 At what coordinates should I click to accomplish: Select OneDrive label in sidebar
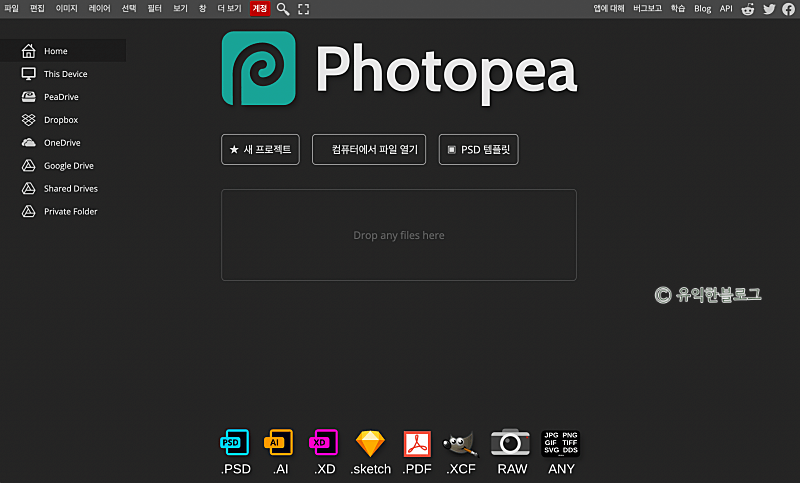click(x=62, y=143)
